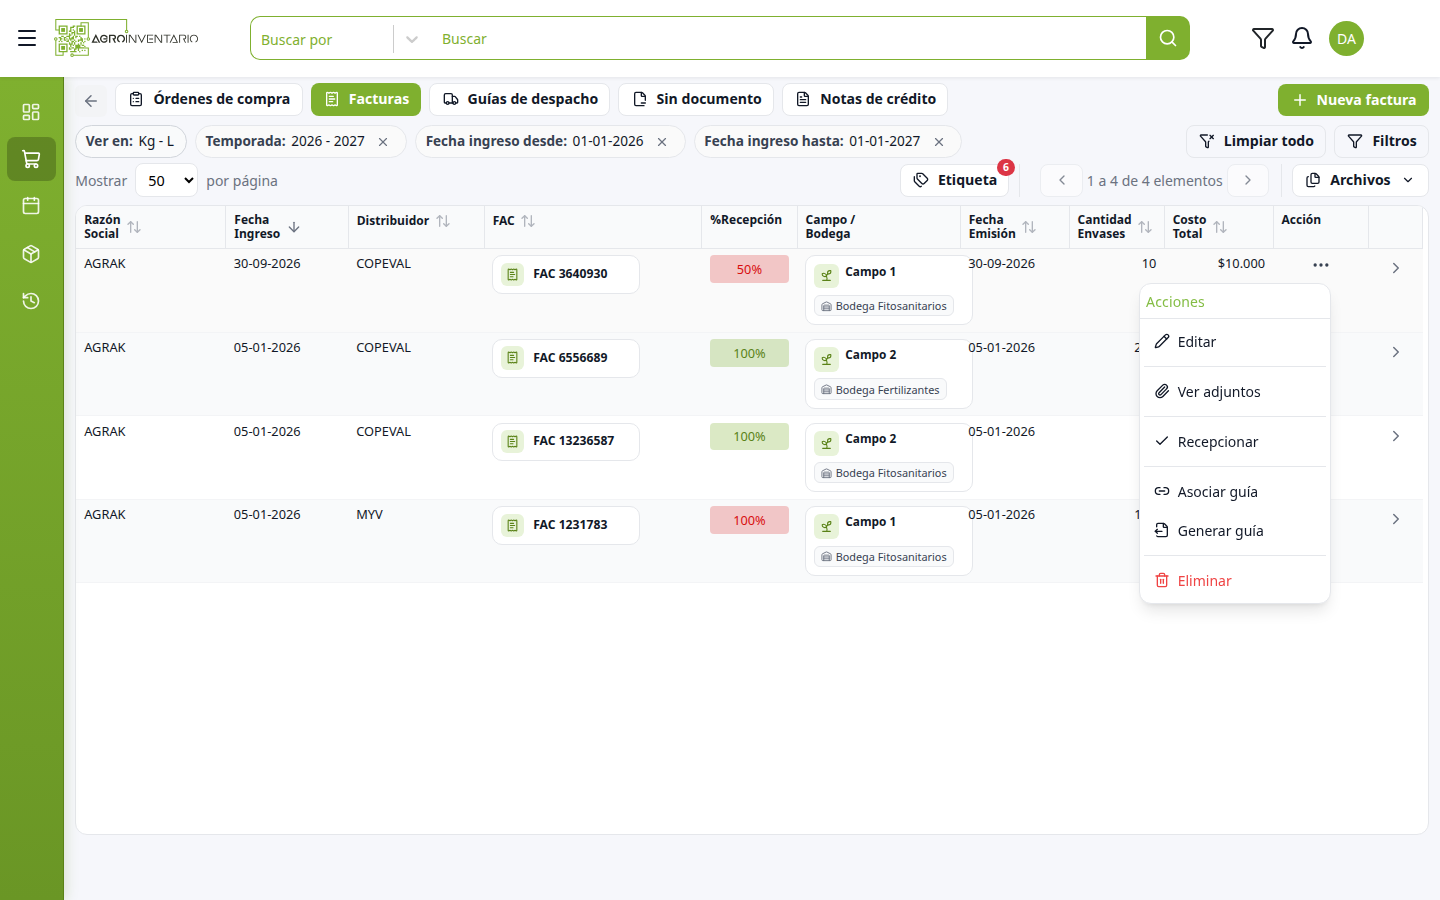Open the filter funnel icon in header
1440x900 pixels.
(x=1262, y=38)
